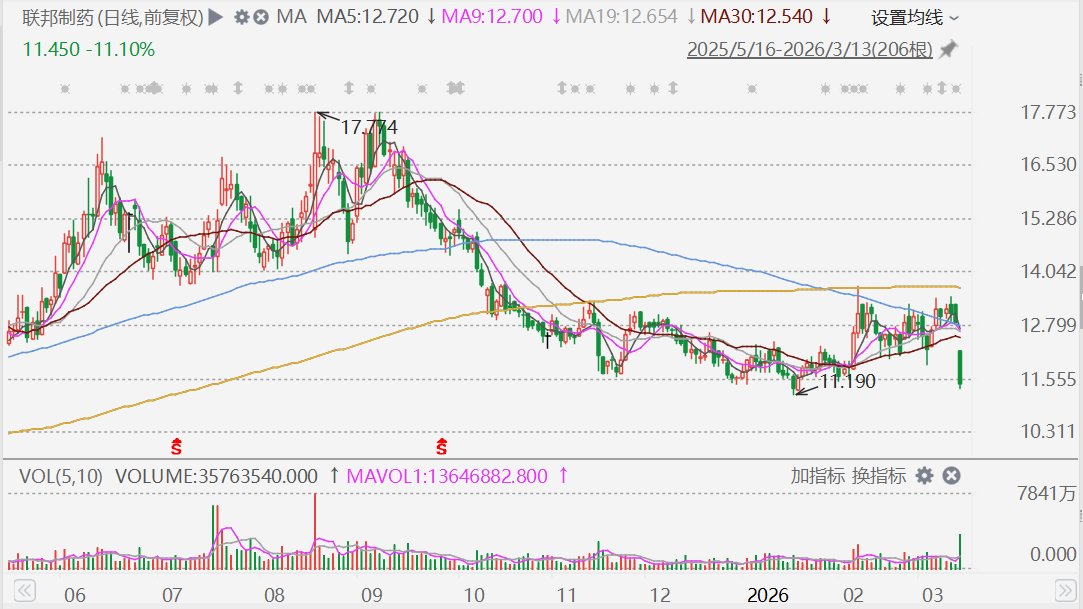Viewport: 1083px width, 609px height.
Task: Toggle the MA30 moving average label
Action: [755, 17]
